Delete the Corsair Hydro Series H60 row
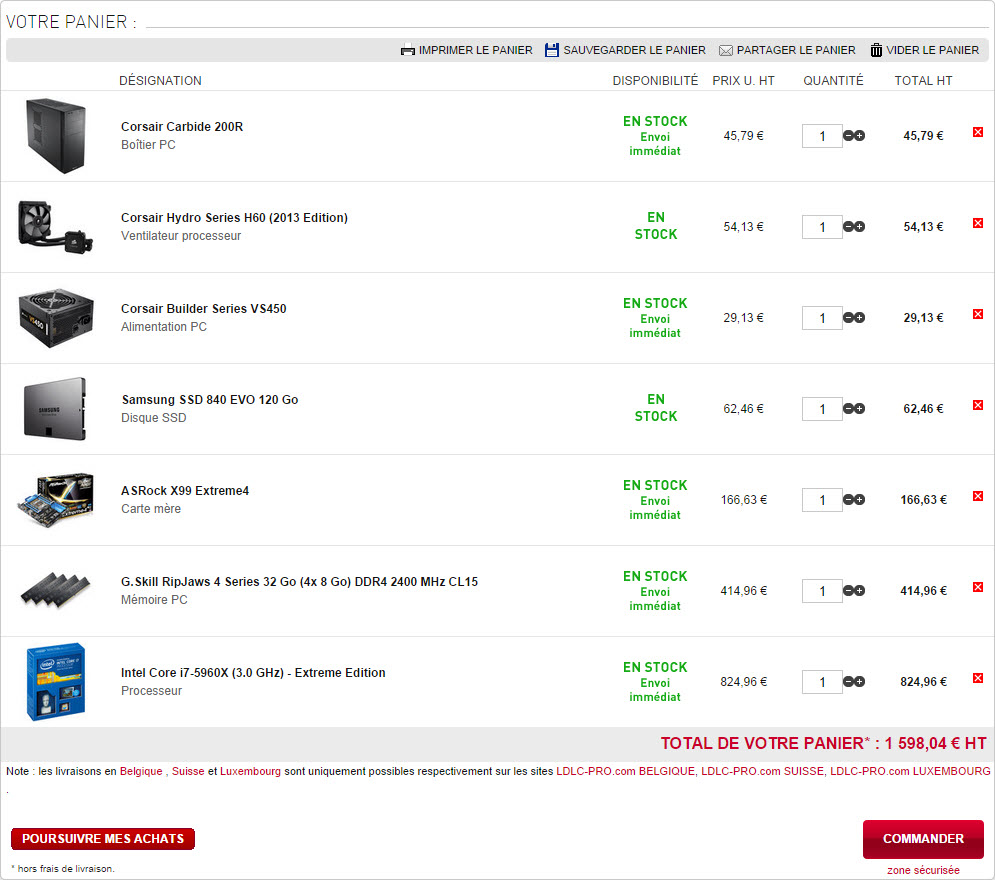The width and height of the screenshot is (995, 880). click(978, 223)
